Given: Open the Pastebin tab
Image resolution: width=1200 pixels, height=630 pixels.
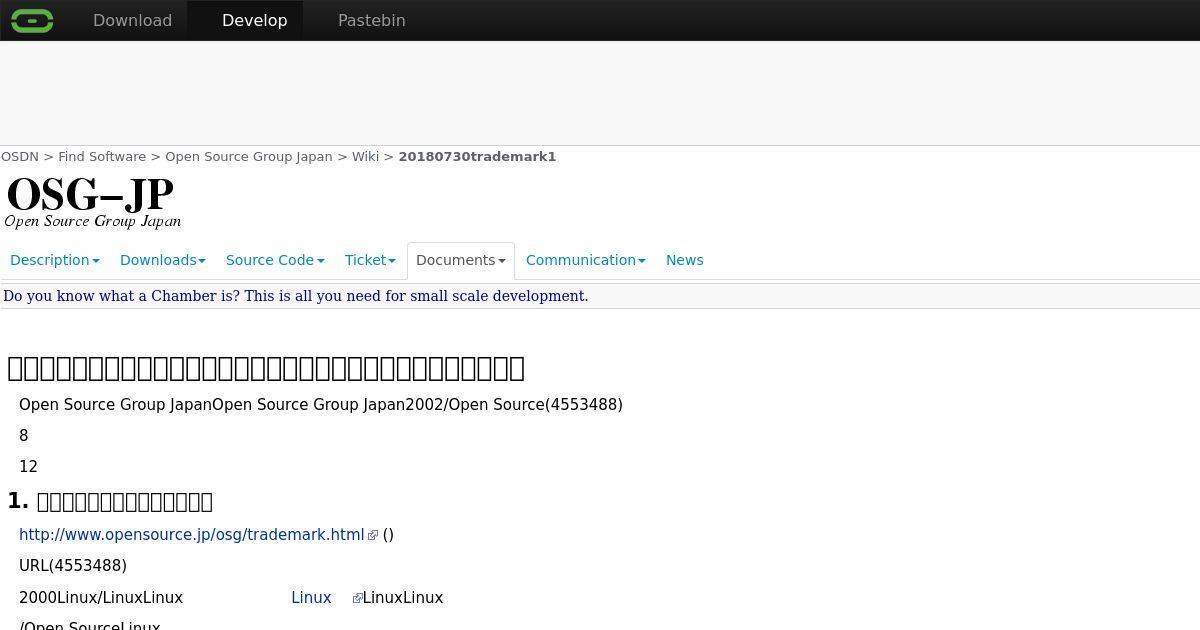Looking at the screenshot, I should pos(371,20).
